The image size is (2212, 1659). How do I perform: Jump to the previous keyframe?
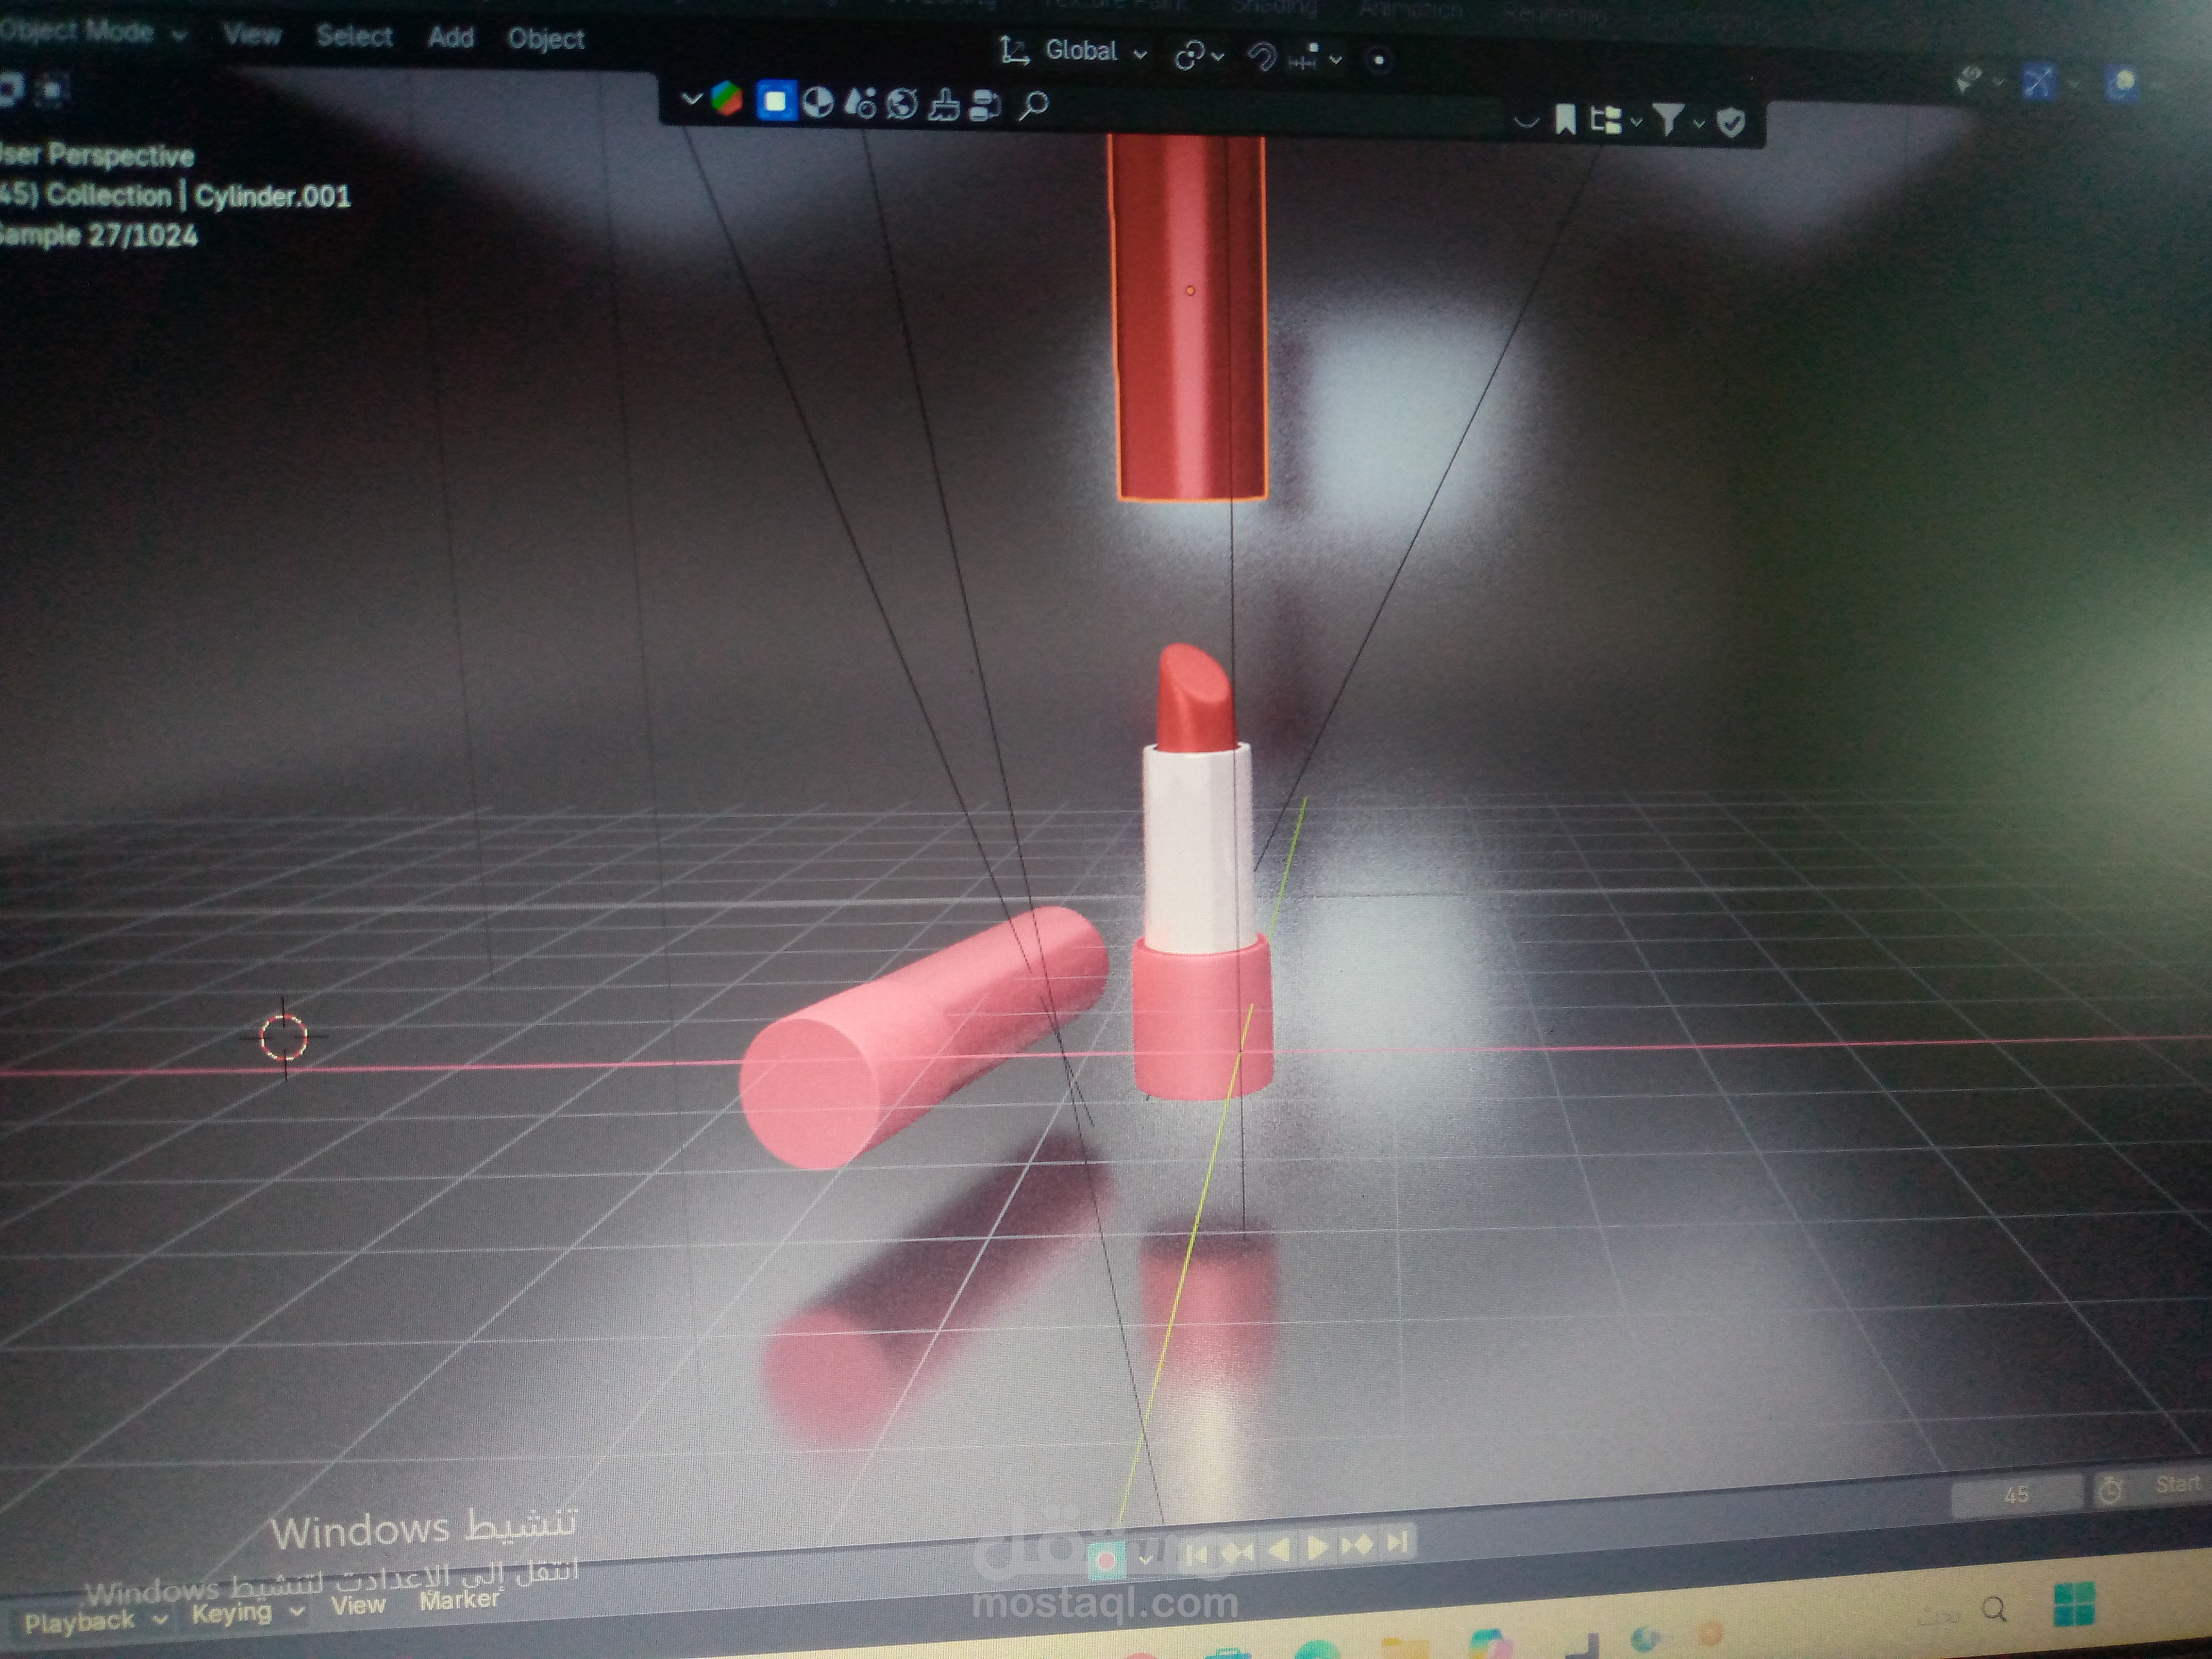(1238, 1552)
